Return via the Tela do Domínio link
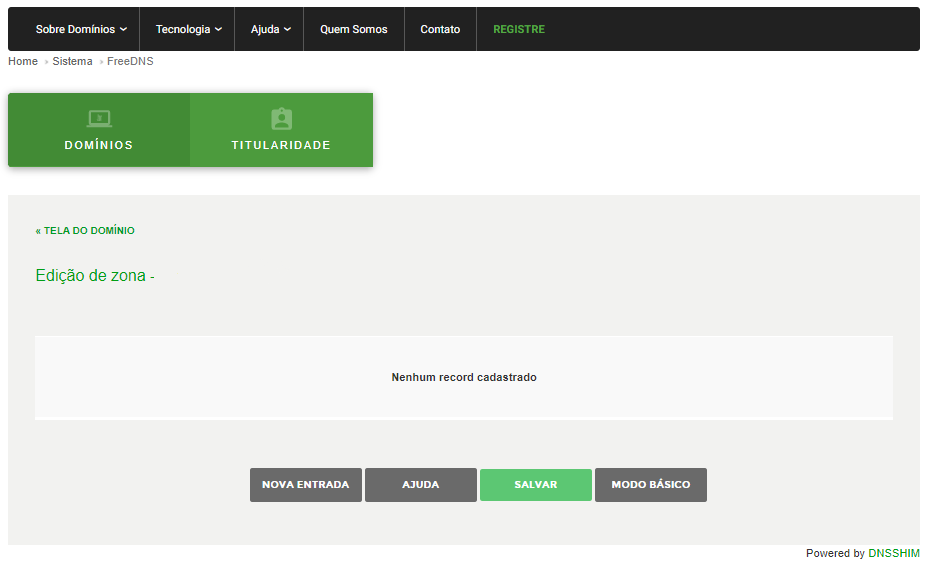Image resolution: width=925 pixels, height=564 pixels. pyautogui.click(x=85, y=231)
